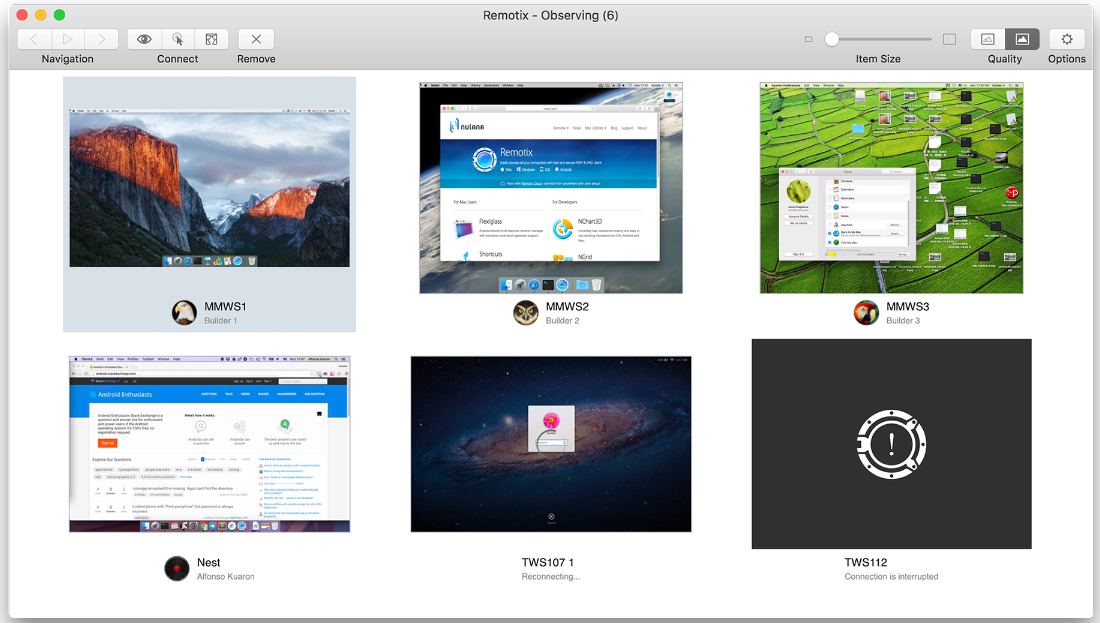Select the Nest thumbnail showing Android Enthusiasts

coord(210,444)
